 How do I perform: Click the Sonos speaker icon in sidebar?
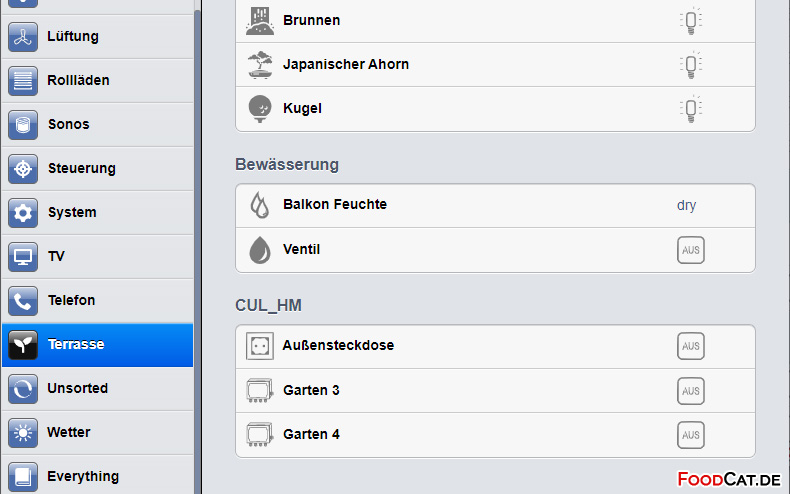click(x=23, y=125)
